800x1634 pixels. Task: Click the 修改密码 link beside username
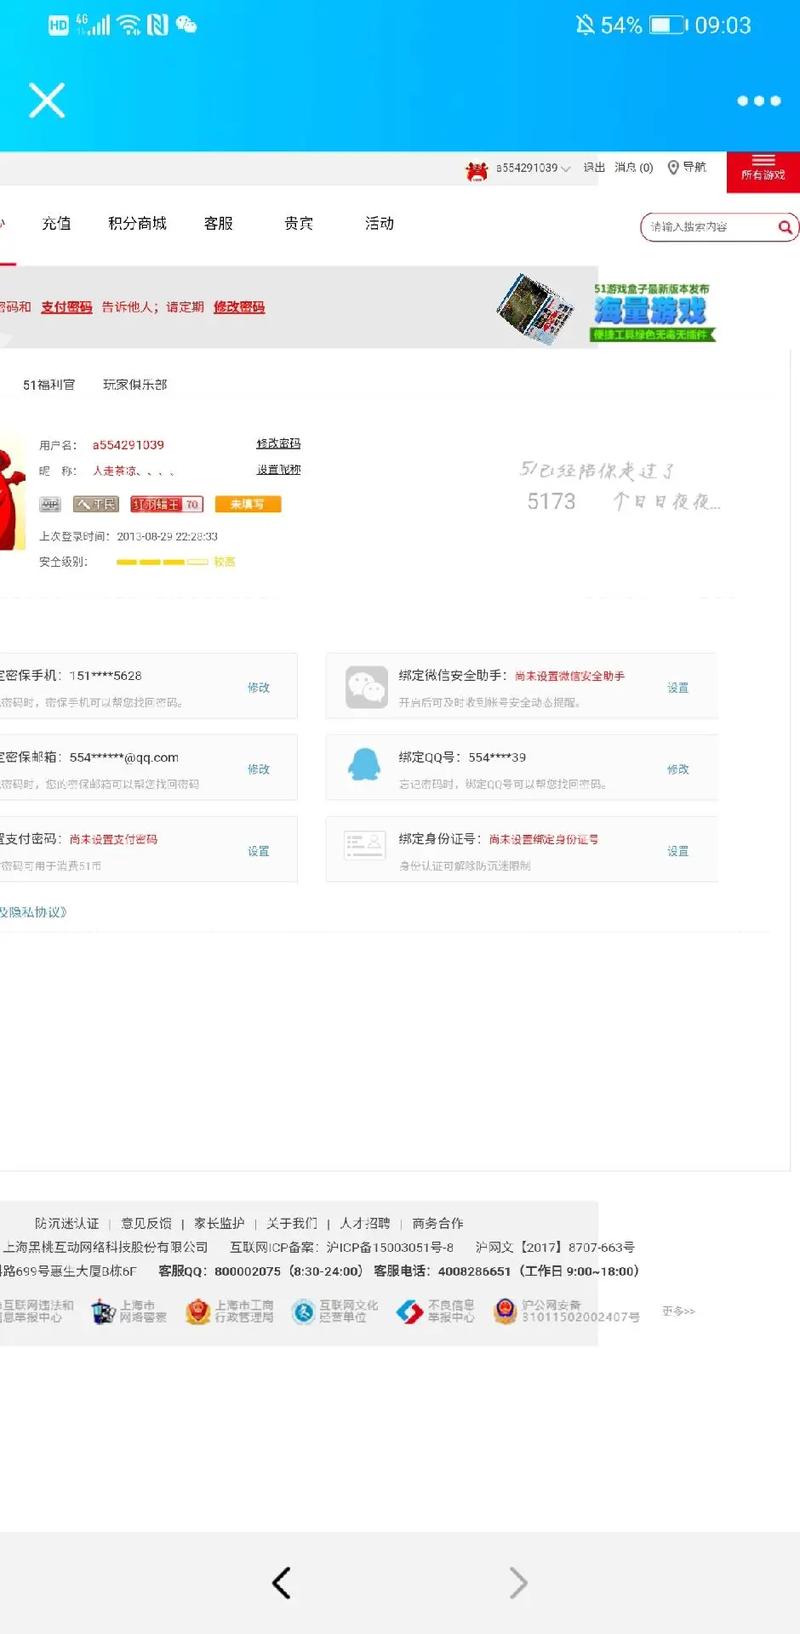point(278,443)
